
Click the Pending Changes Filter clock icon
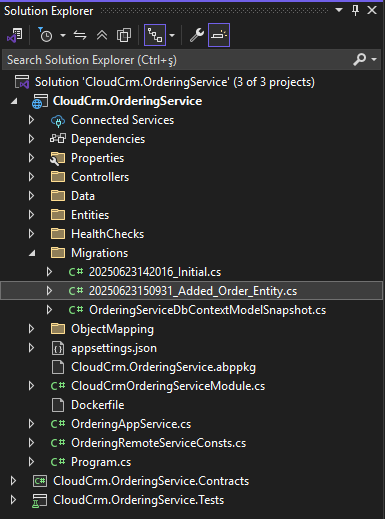(45, 35)
